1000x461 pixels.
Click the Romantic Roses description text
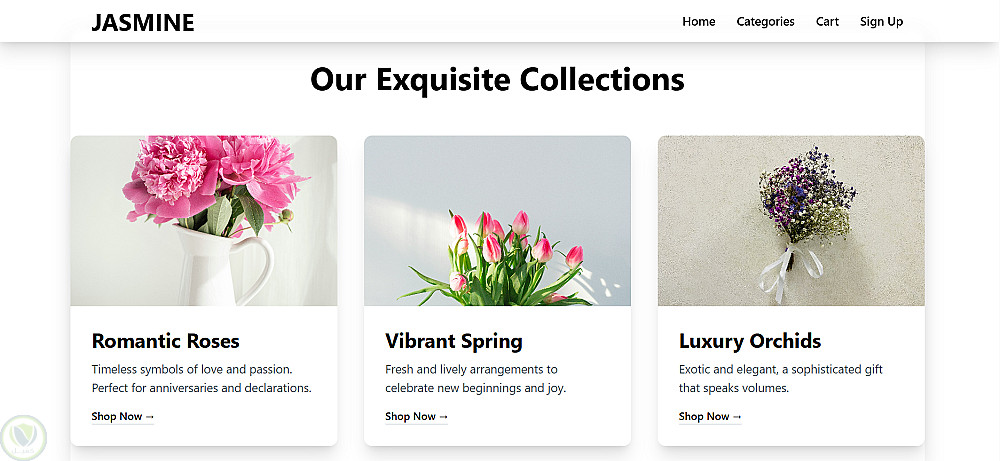coord(201,378)
